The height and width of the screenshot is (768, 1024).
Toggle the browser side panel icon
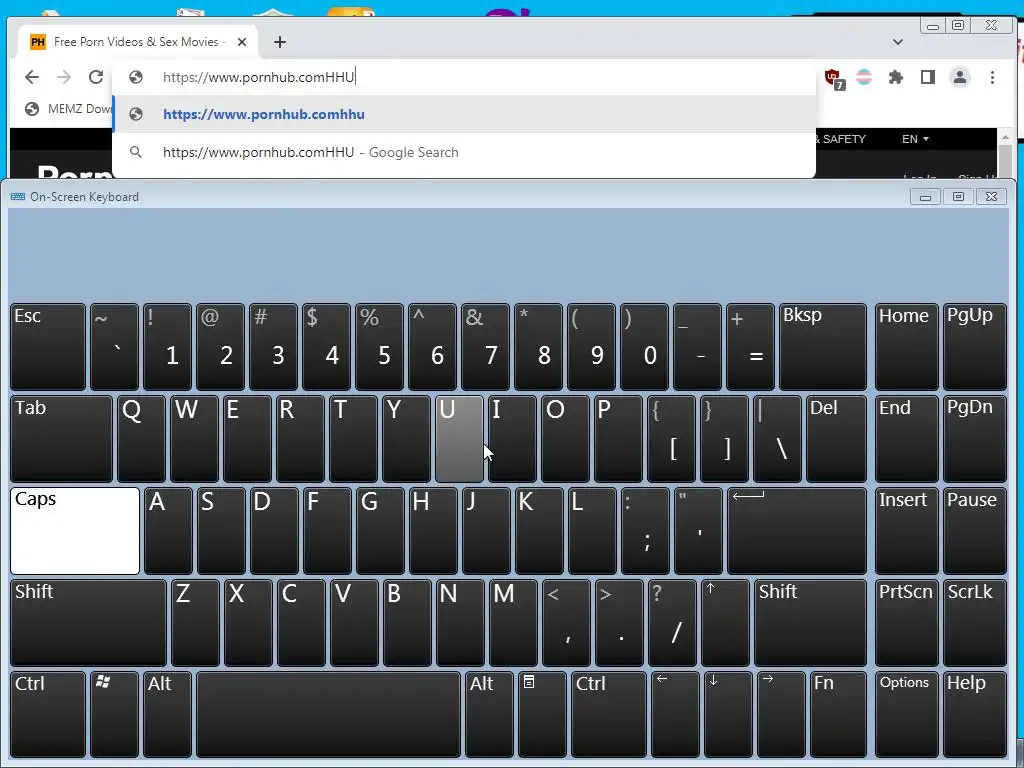pos(927,77)
